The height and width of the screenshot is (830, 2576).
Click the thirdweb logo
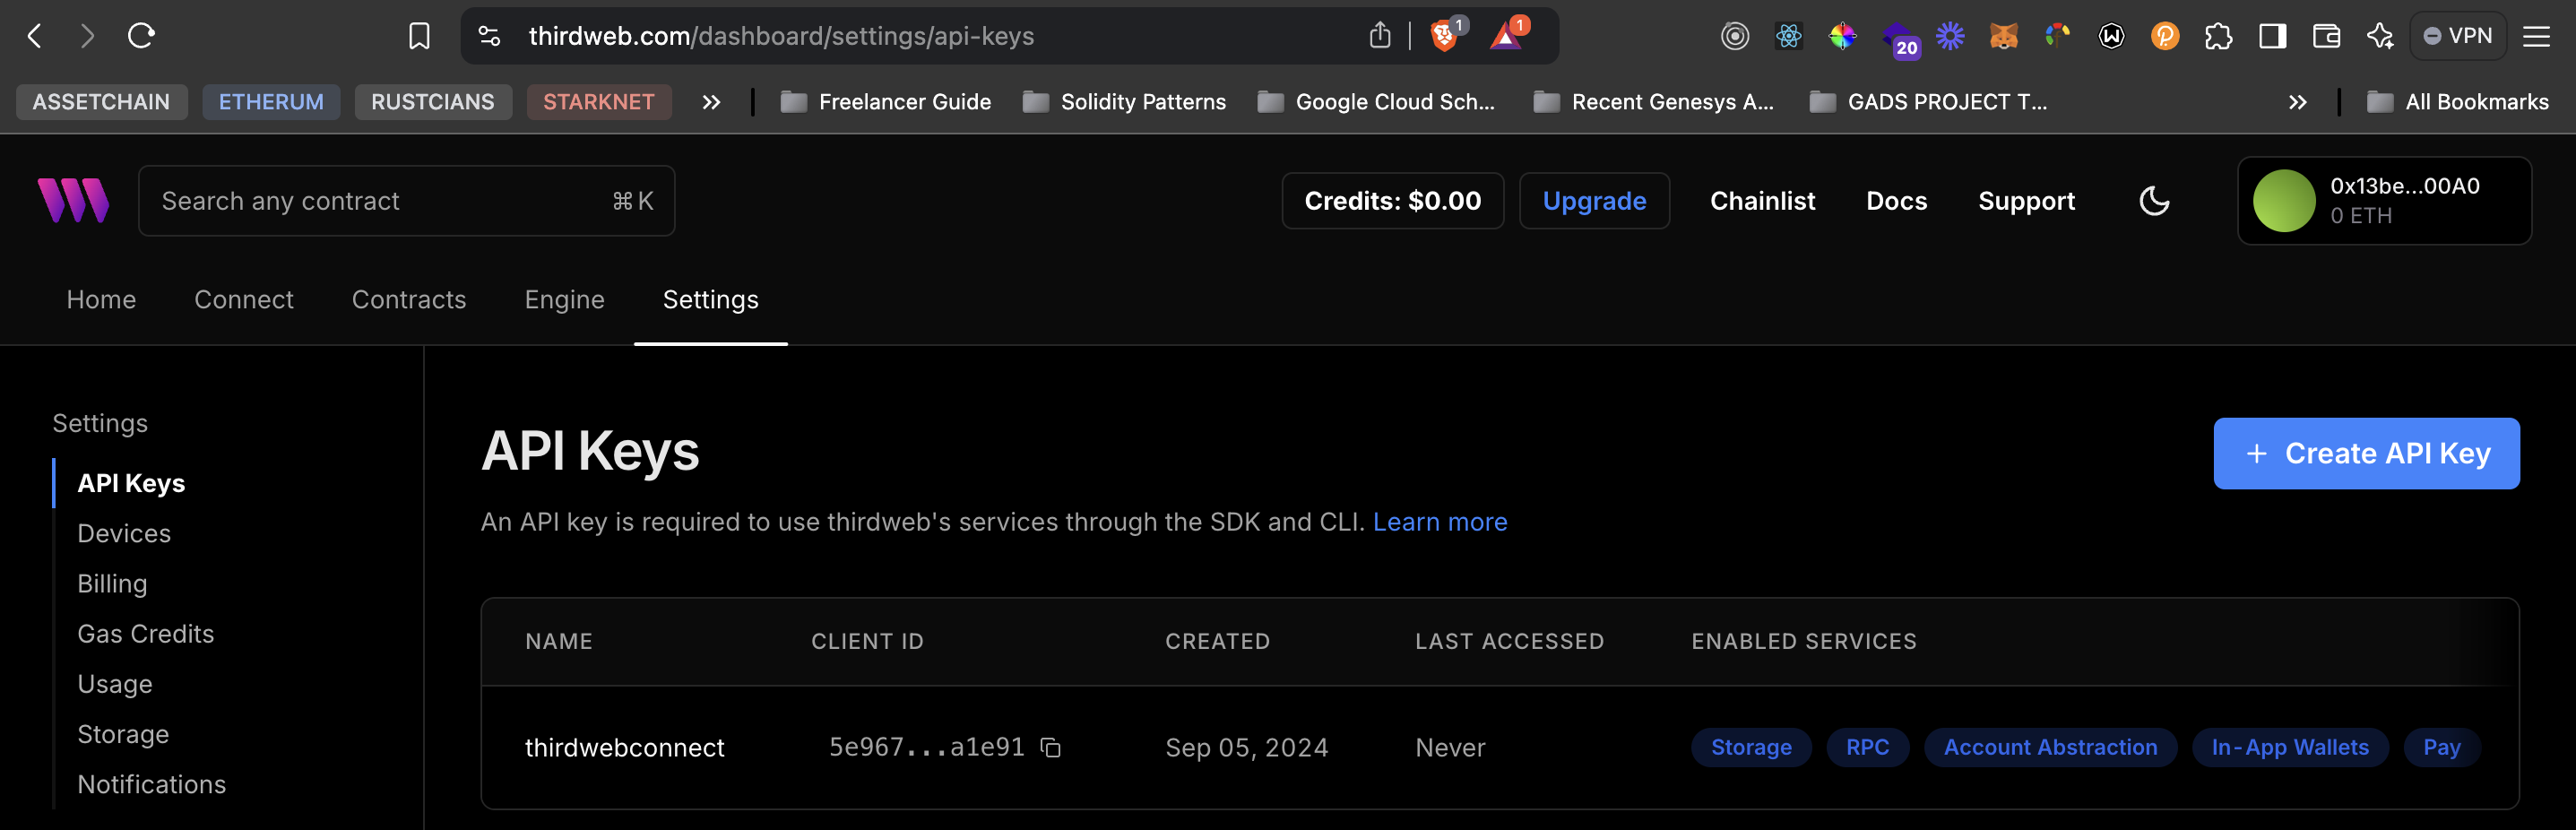73,200
